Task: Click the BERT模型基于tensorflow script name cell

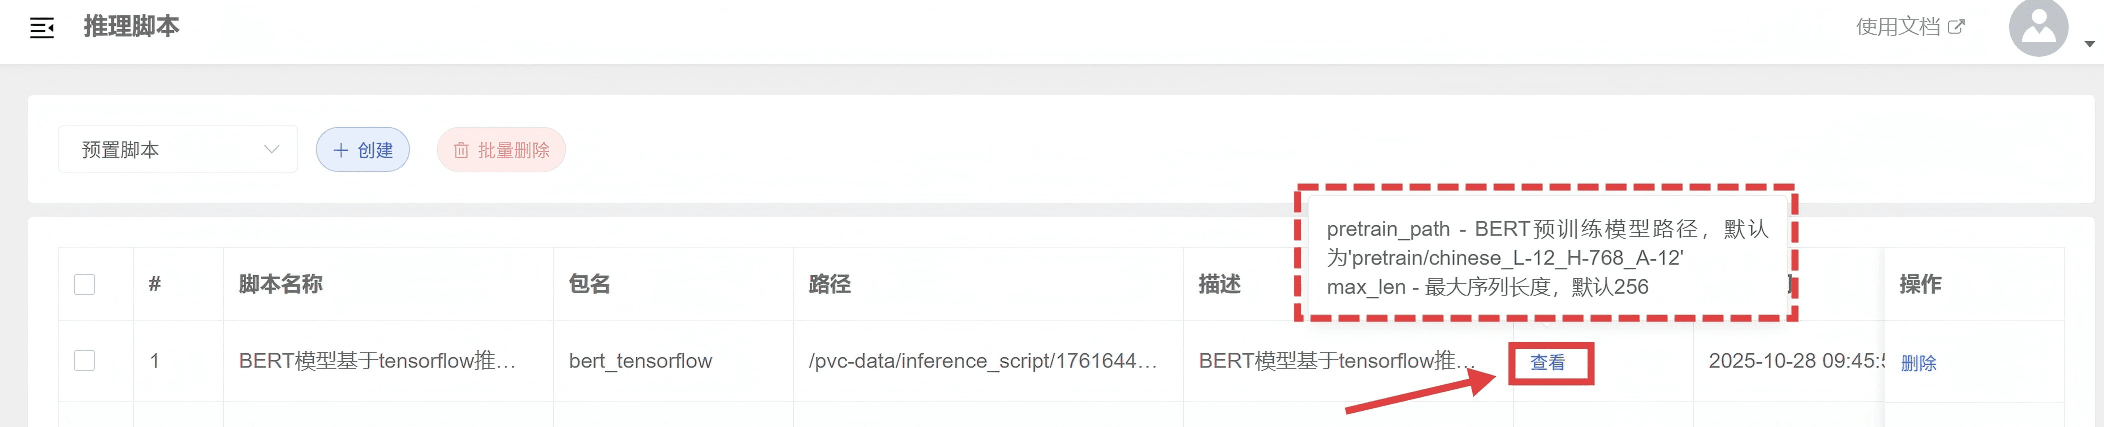Action: tap(377, 361)
